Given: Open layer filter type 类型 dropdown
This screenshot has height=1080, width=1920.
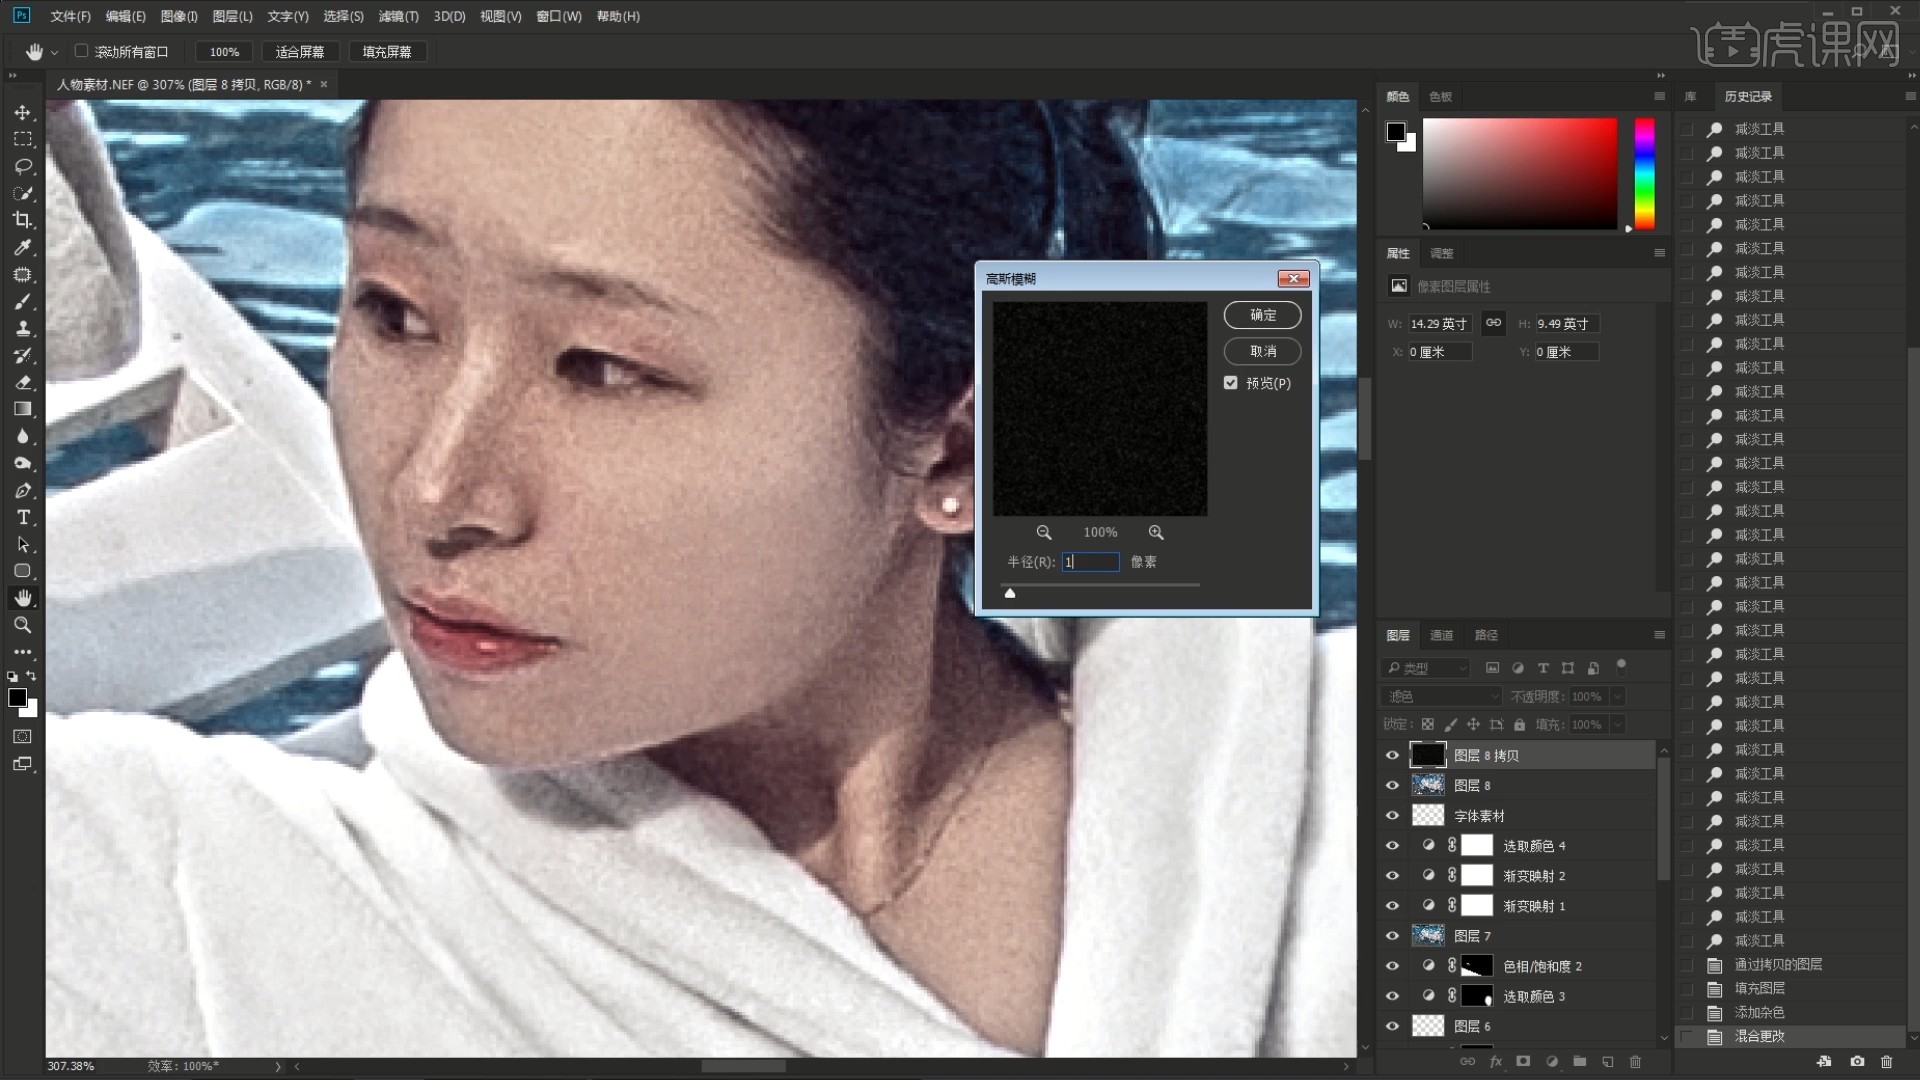Looking at the screenshot, I should [x=1427, y=668].
